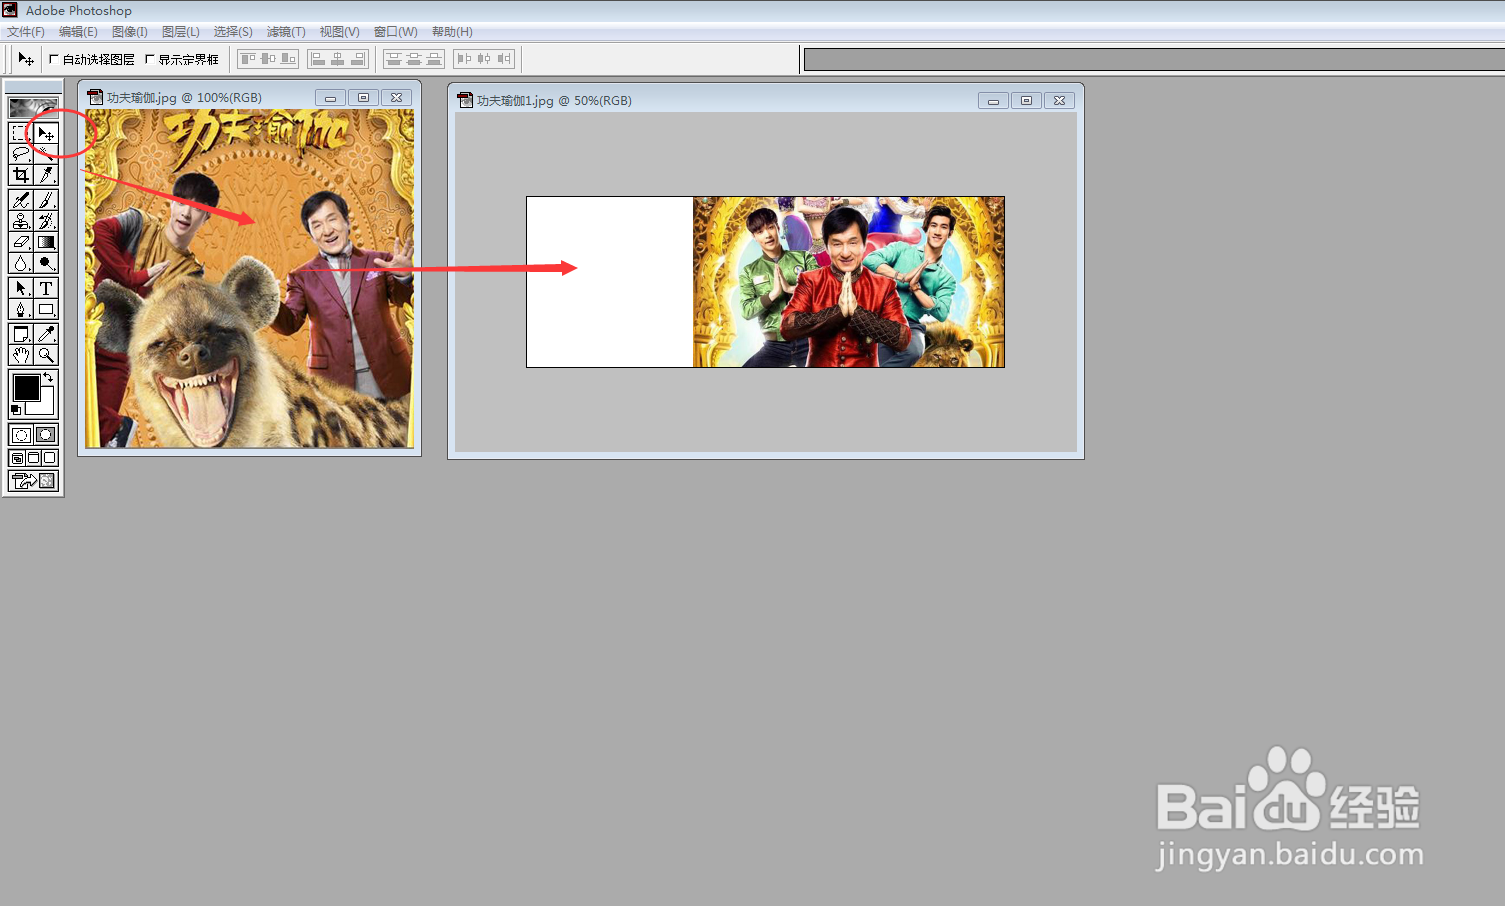1505x906 pixels.
Task: Select the Lasso tool
Action: (x=20, y=154)
